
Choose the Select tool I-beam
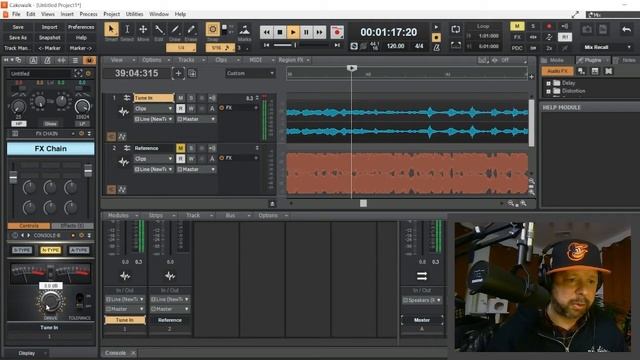pyautogui.click(x=127, y=29)
